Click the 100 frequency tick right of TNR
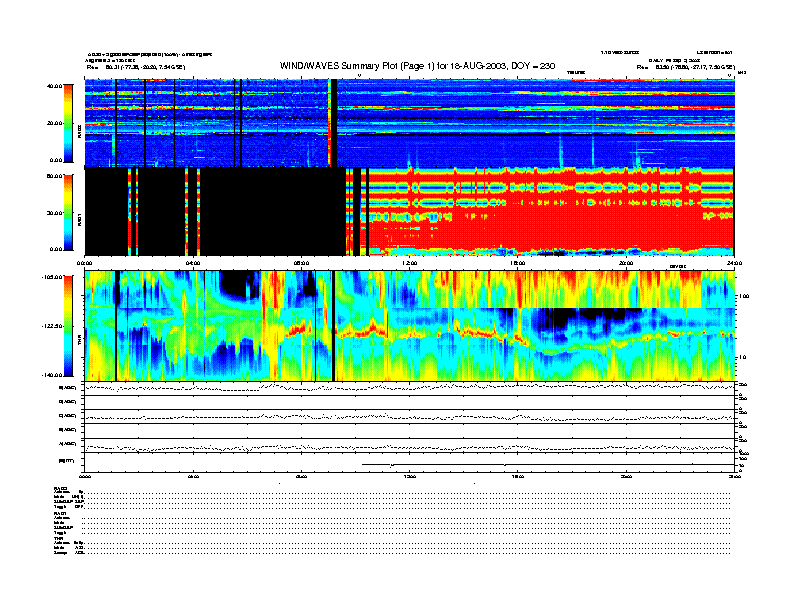 pos(745,296)
